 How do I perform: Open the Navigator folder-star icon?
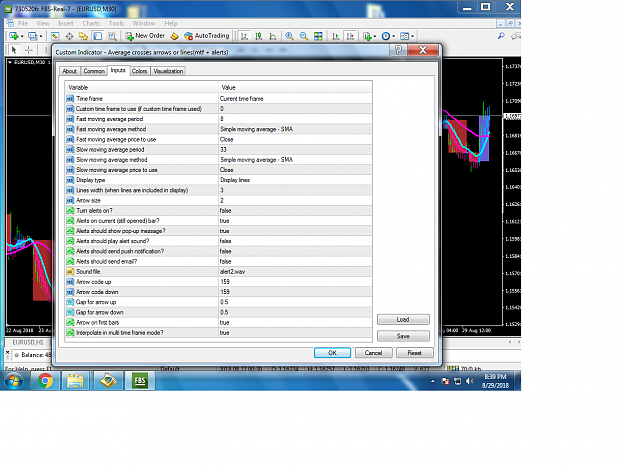[x=83, y=36]
